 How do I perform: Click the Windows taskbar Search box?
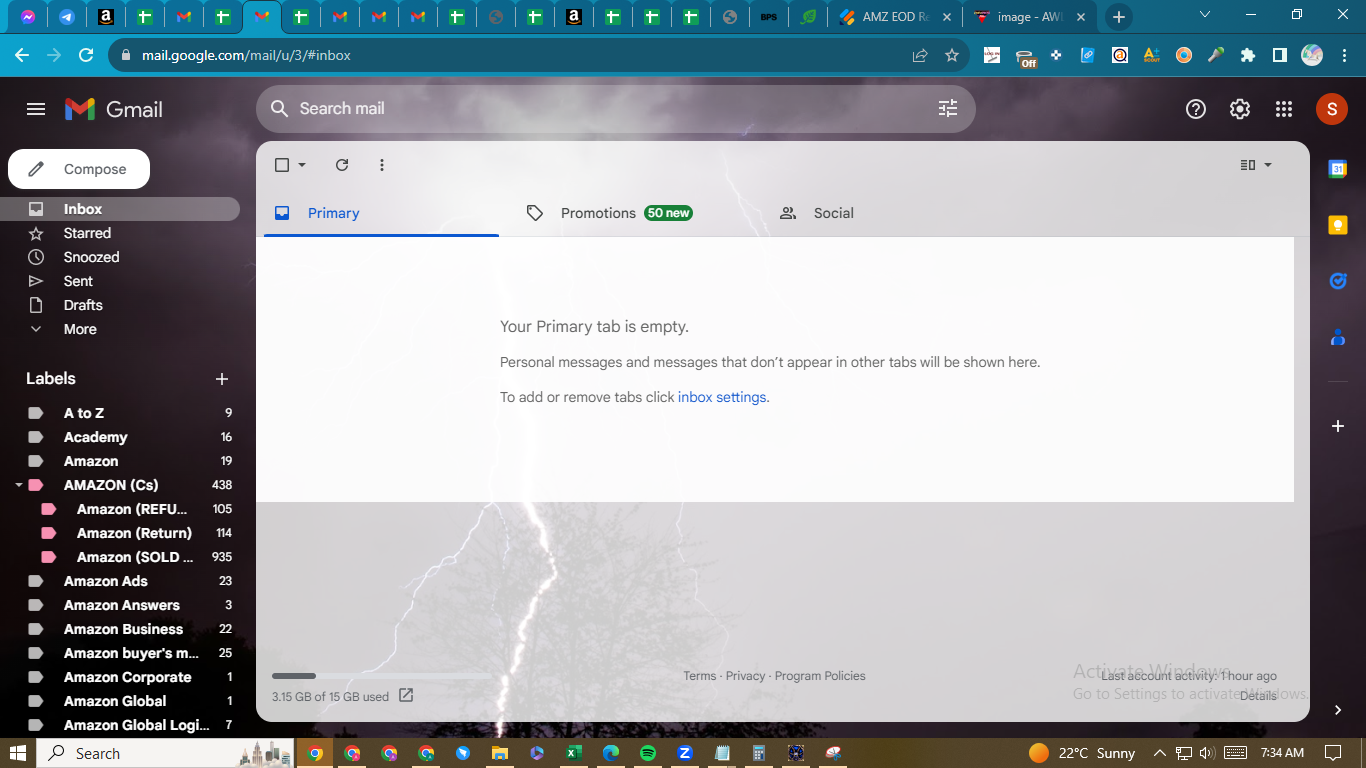tap(166, 753)
